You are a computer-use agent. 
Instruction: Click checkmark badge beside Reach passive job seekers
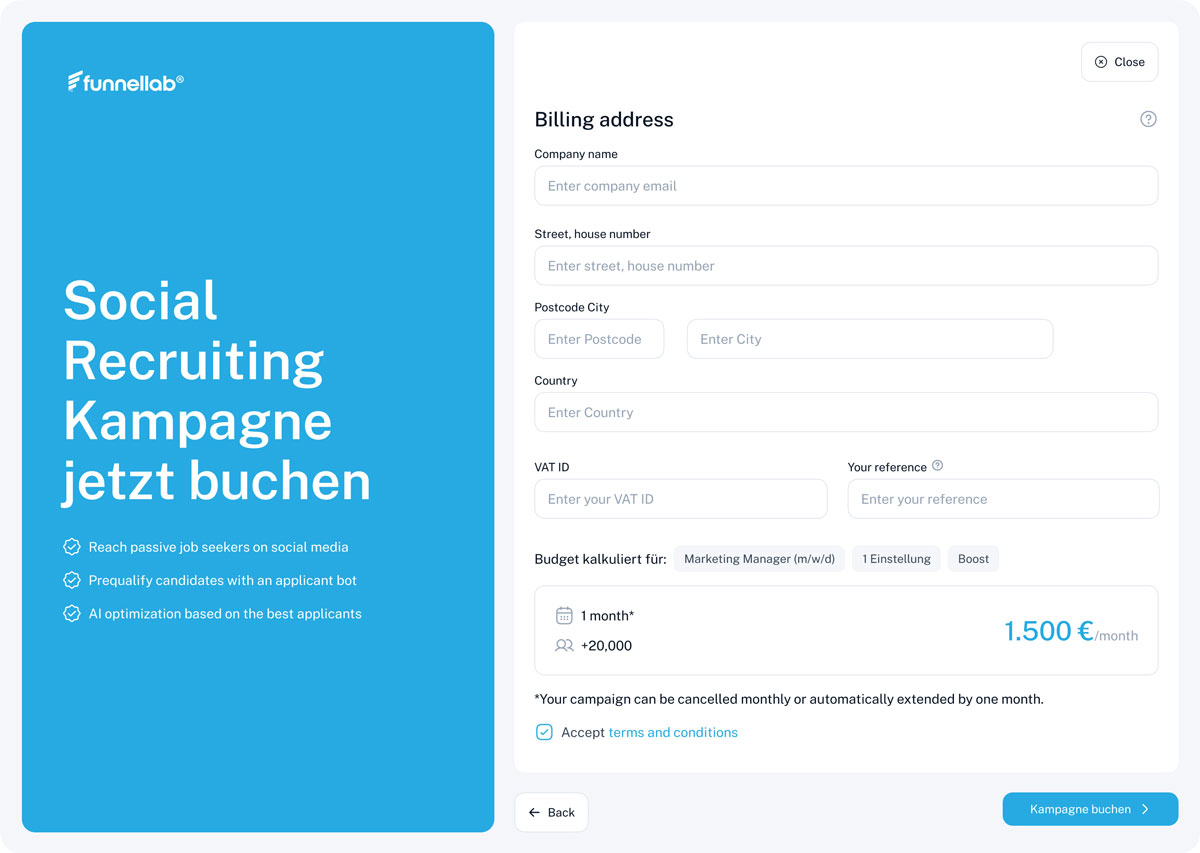[x=72, y=547]
